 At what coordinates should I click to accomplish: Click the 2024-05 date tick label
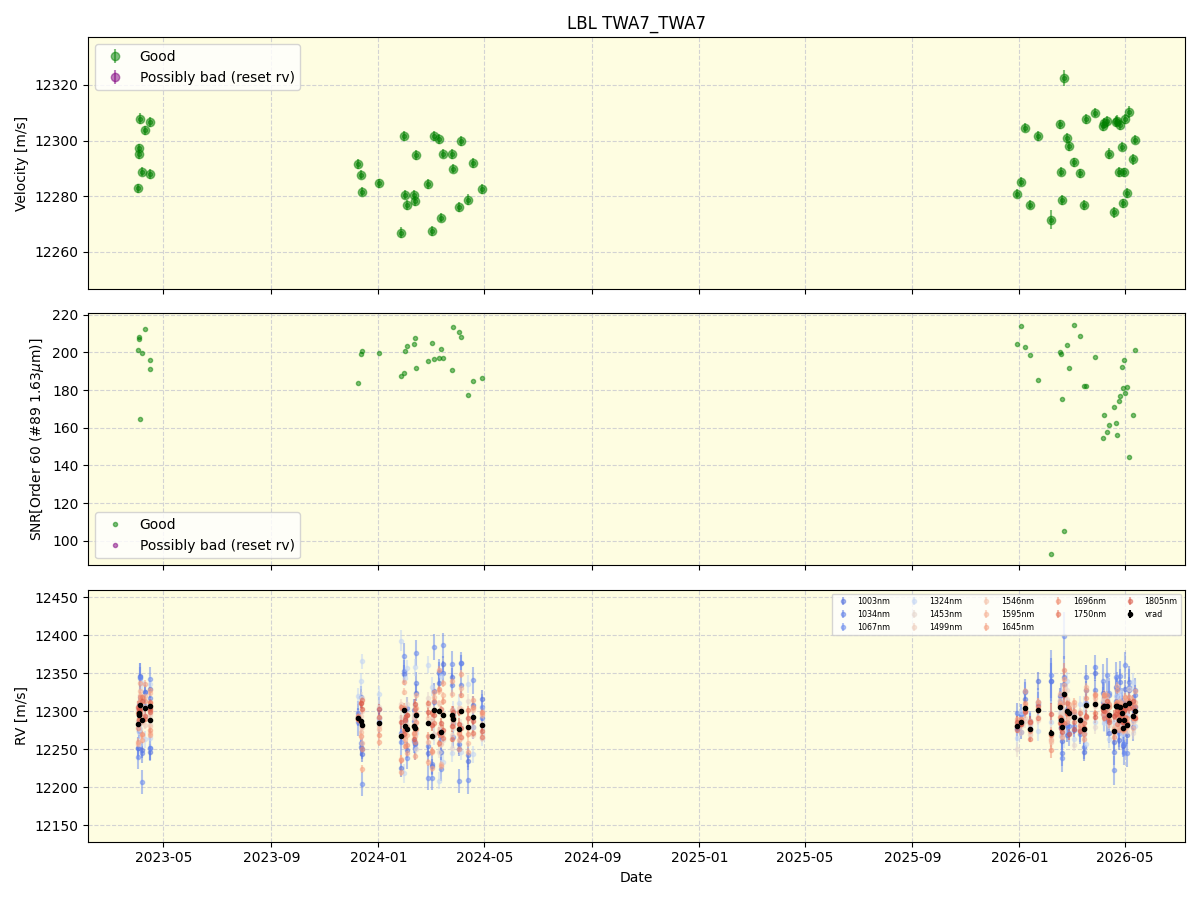pyautogui.click(x=484, y=857)
